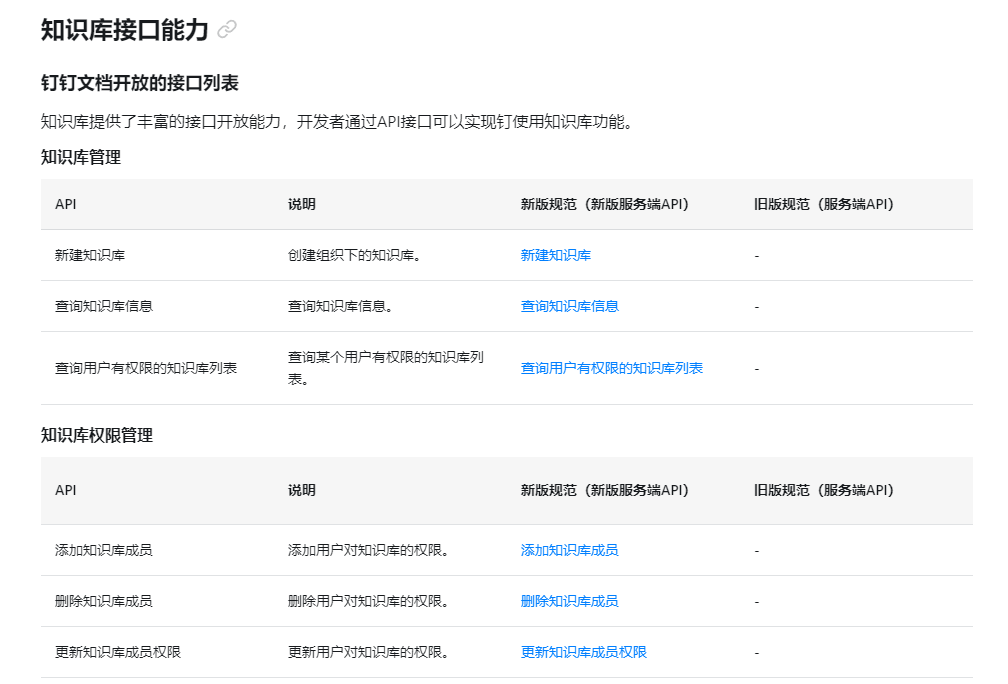The image size is (1008, 684).
Task: Click the description 更新用户对知识库的权限。
Action: pos(368,652)
